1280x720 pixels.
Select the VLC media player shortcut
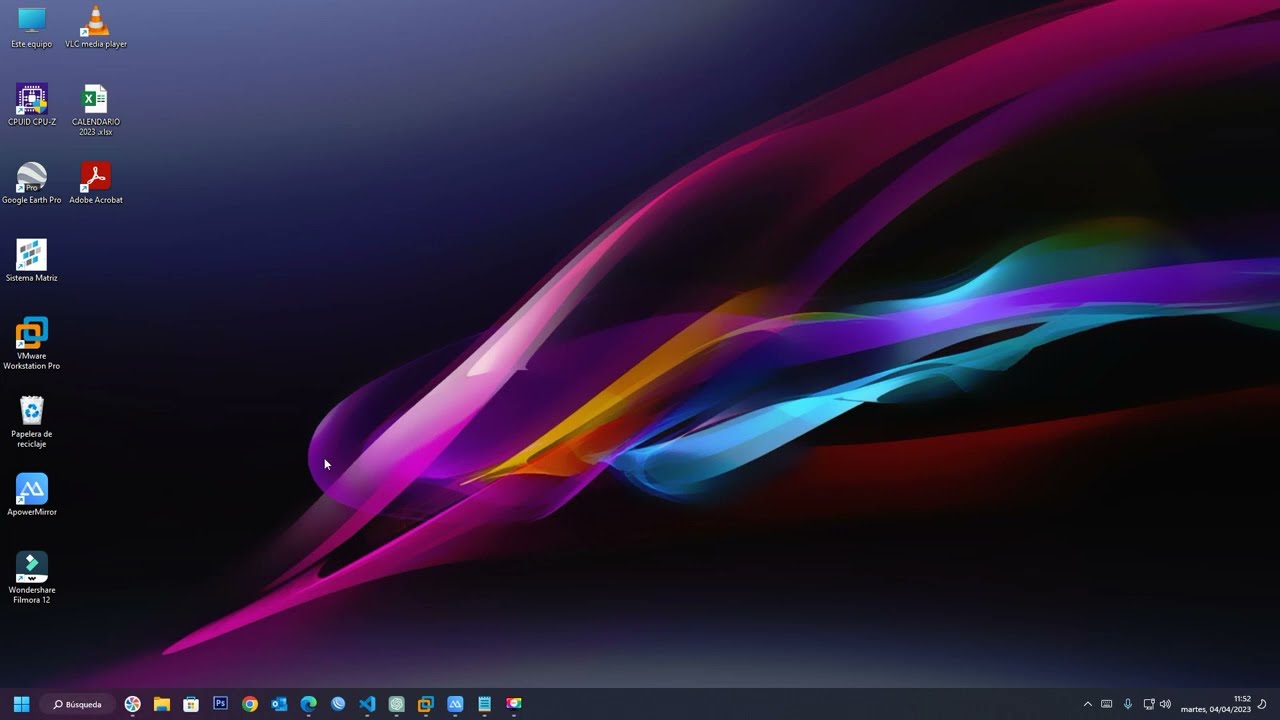(x=96, y=27)
